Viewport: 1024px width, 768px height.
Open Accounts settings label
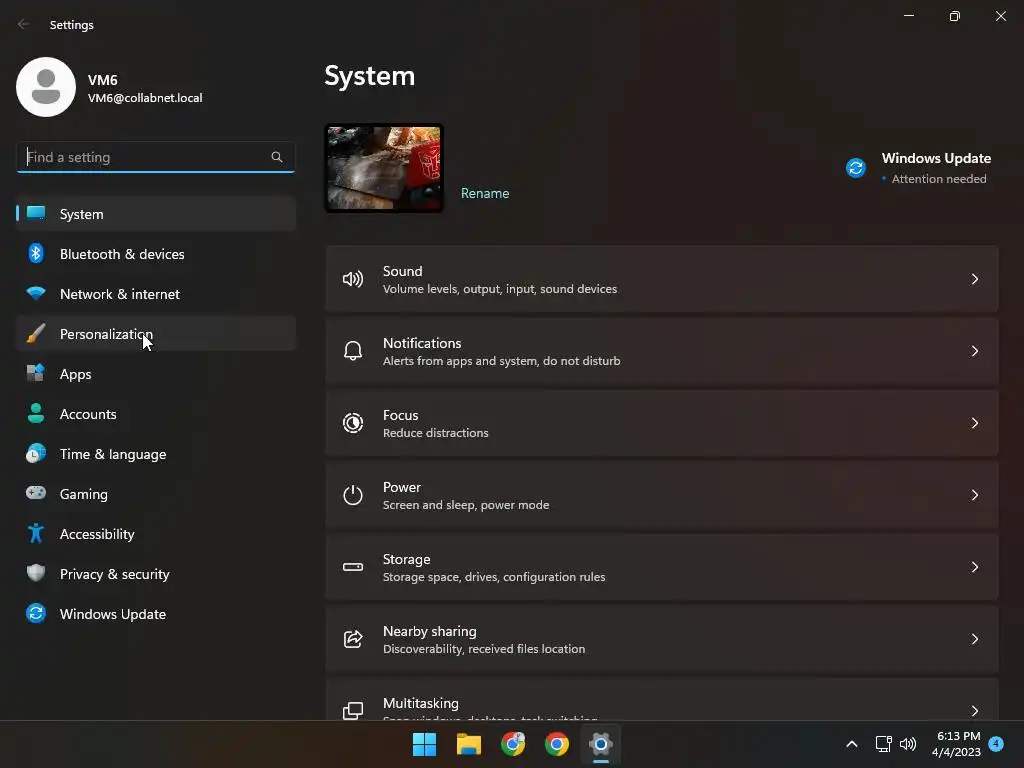[88, 414]
